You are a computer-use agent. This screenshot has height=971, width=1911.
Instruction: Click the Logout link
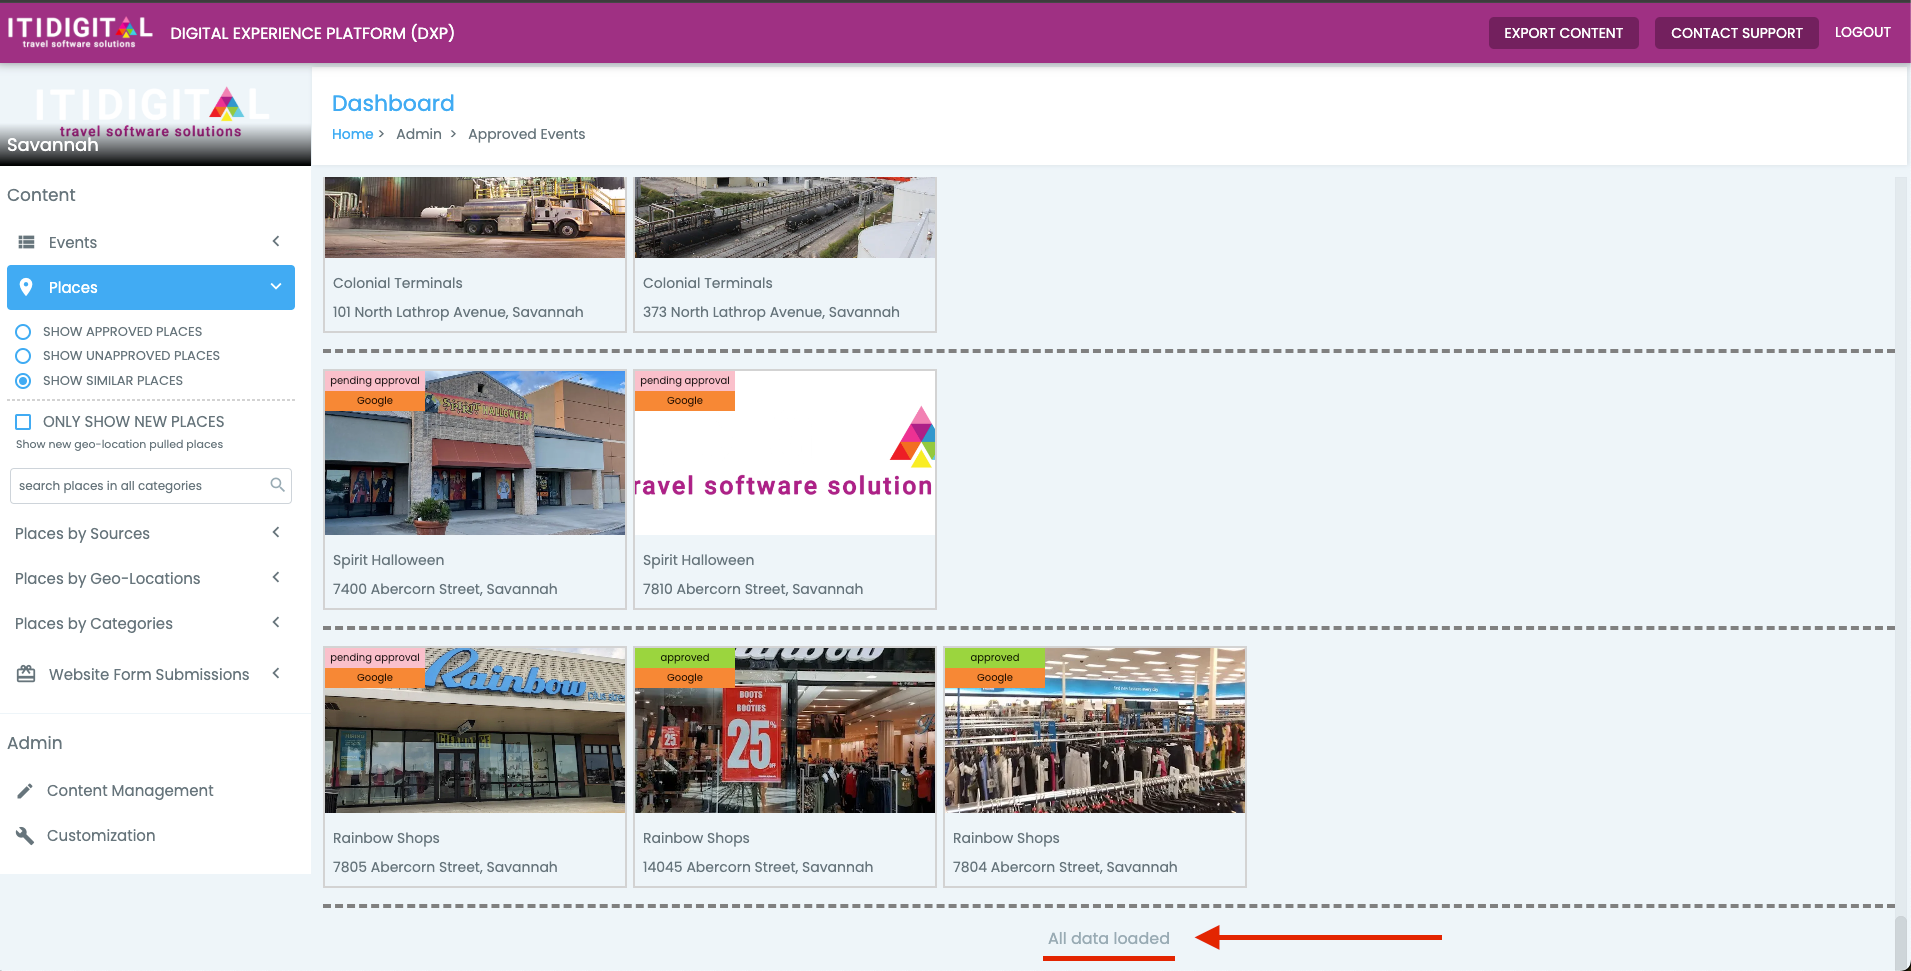(1862, 32)
